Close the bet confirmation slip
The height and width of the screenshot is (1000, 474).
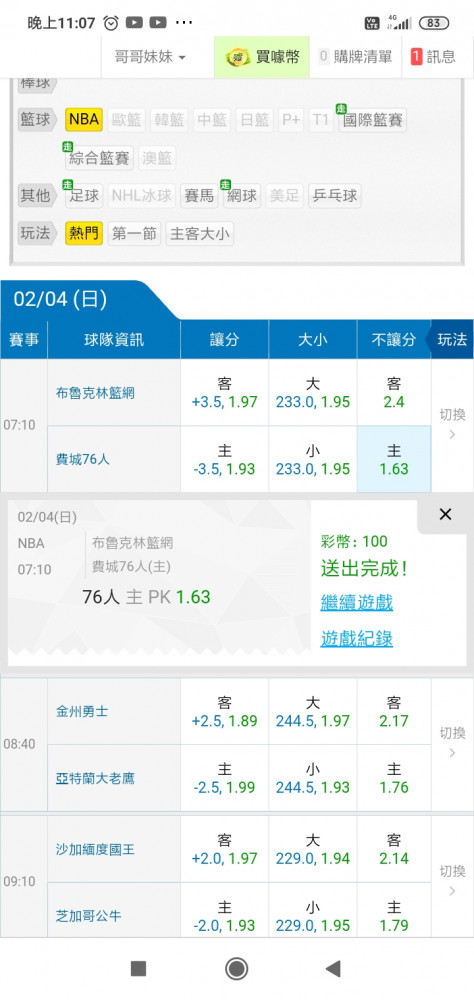point(445,514)
